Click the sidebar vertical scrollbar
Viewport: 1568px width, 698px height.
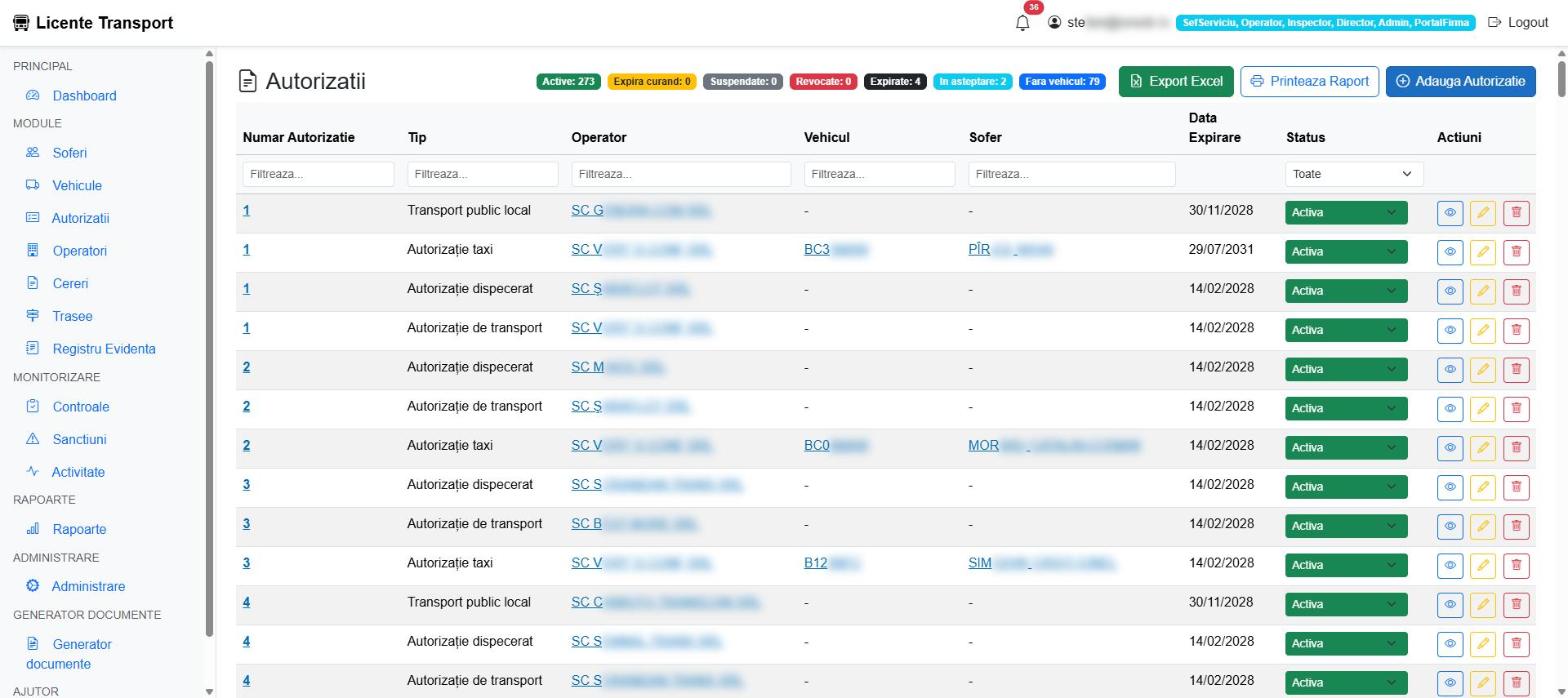(209, 350)
